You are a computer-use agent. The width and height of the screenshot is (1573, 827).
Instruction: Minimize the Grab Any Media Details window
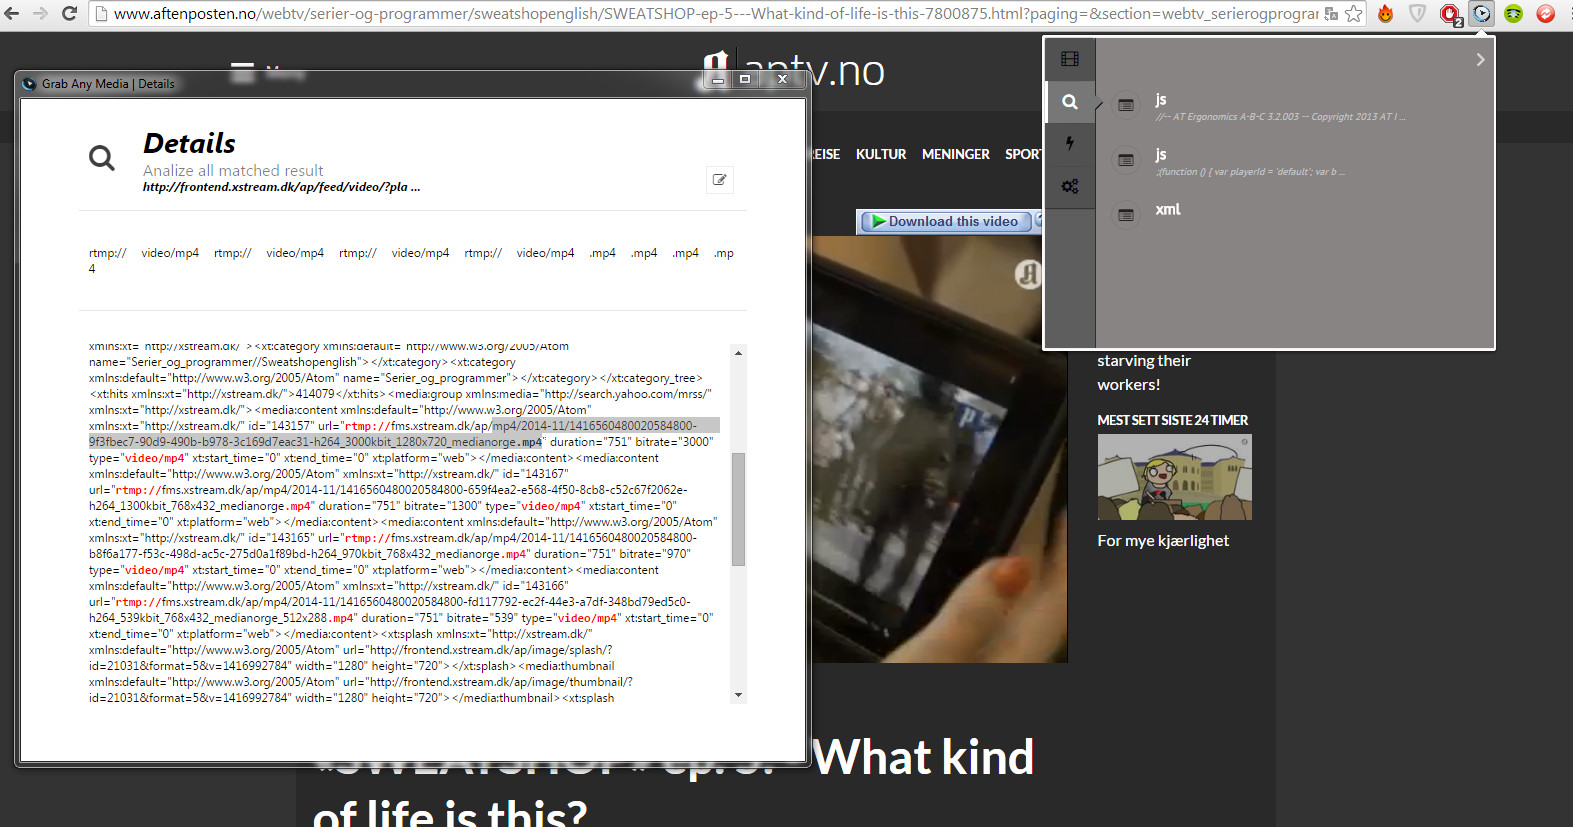(718, 79)
